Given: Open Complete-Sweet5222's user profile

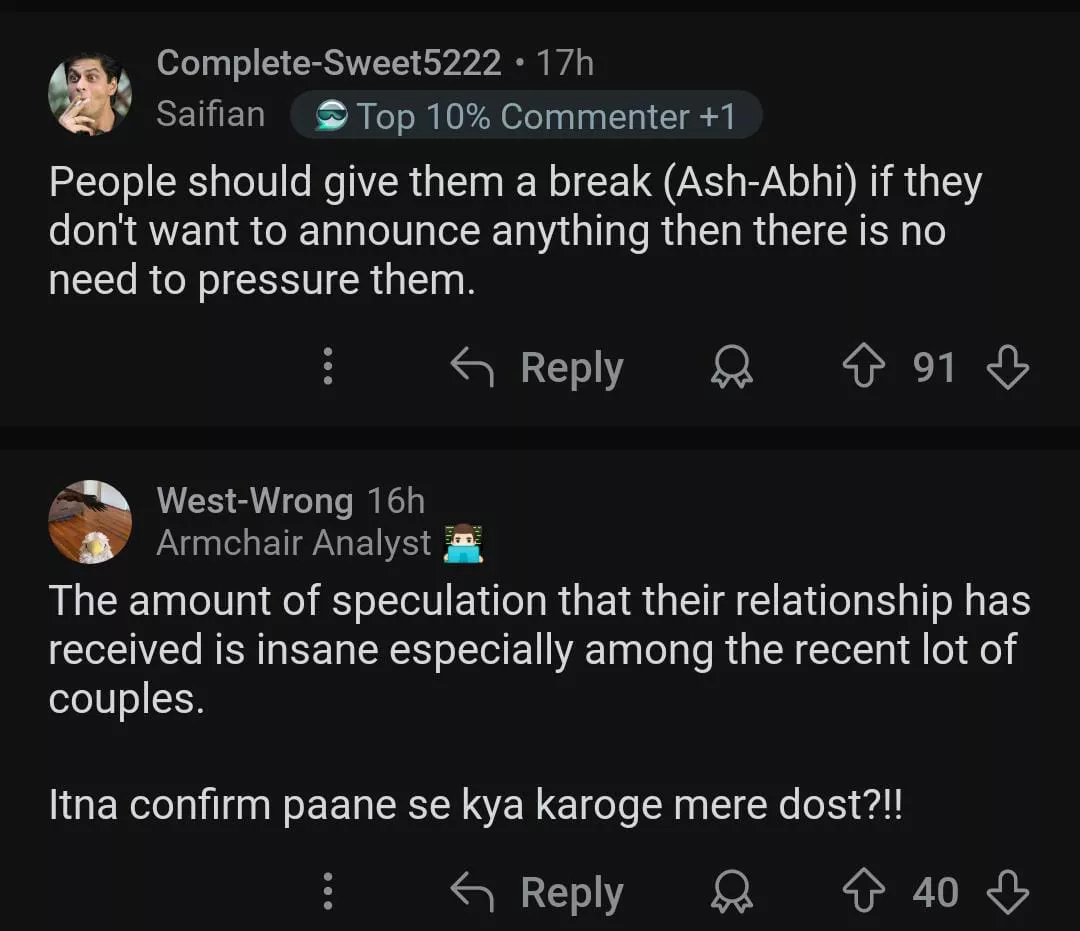Looking at the screenshot, I should (329, 63).
